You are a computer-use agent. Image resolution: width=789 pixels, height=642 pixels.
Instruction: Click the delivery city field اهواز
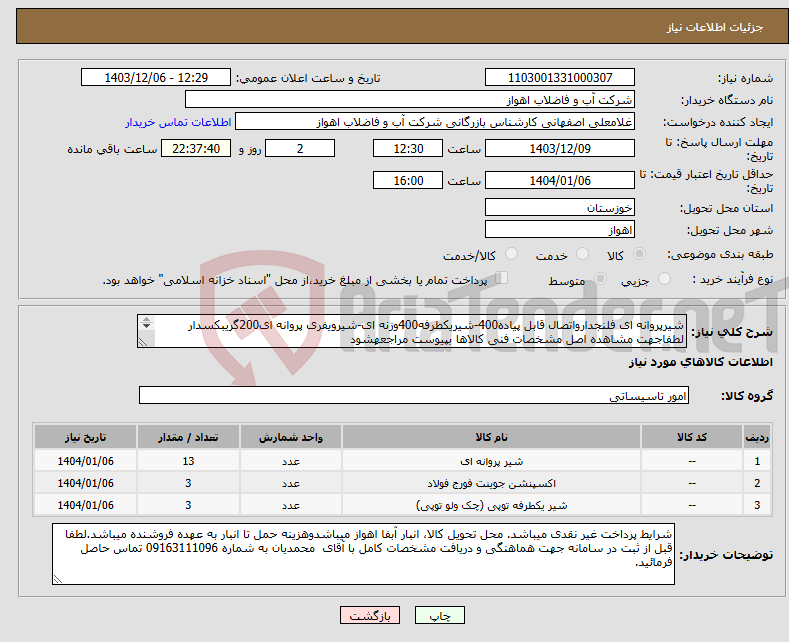click(x=560, y=229)
